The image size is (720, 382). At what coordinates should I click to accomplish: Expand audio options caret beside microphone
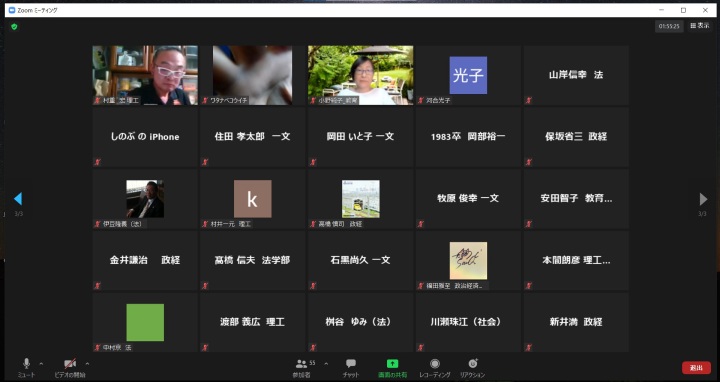tap(41, 364)
